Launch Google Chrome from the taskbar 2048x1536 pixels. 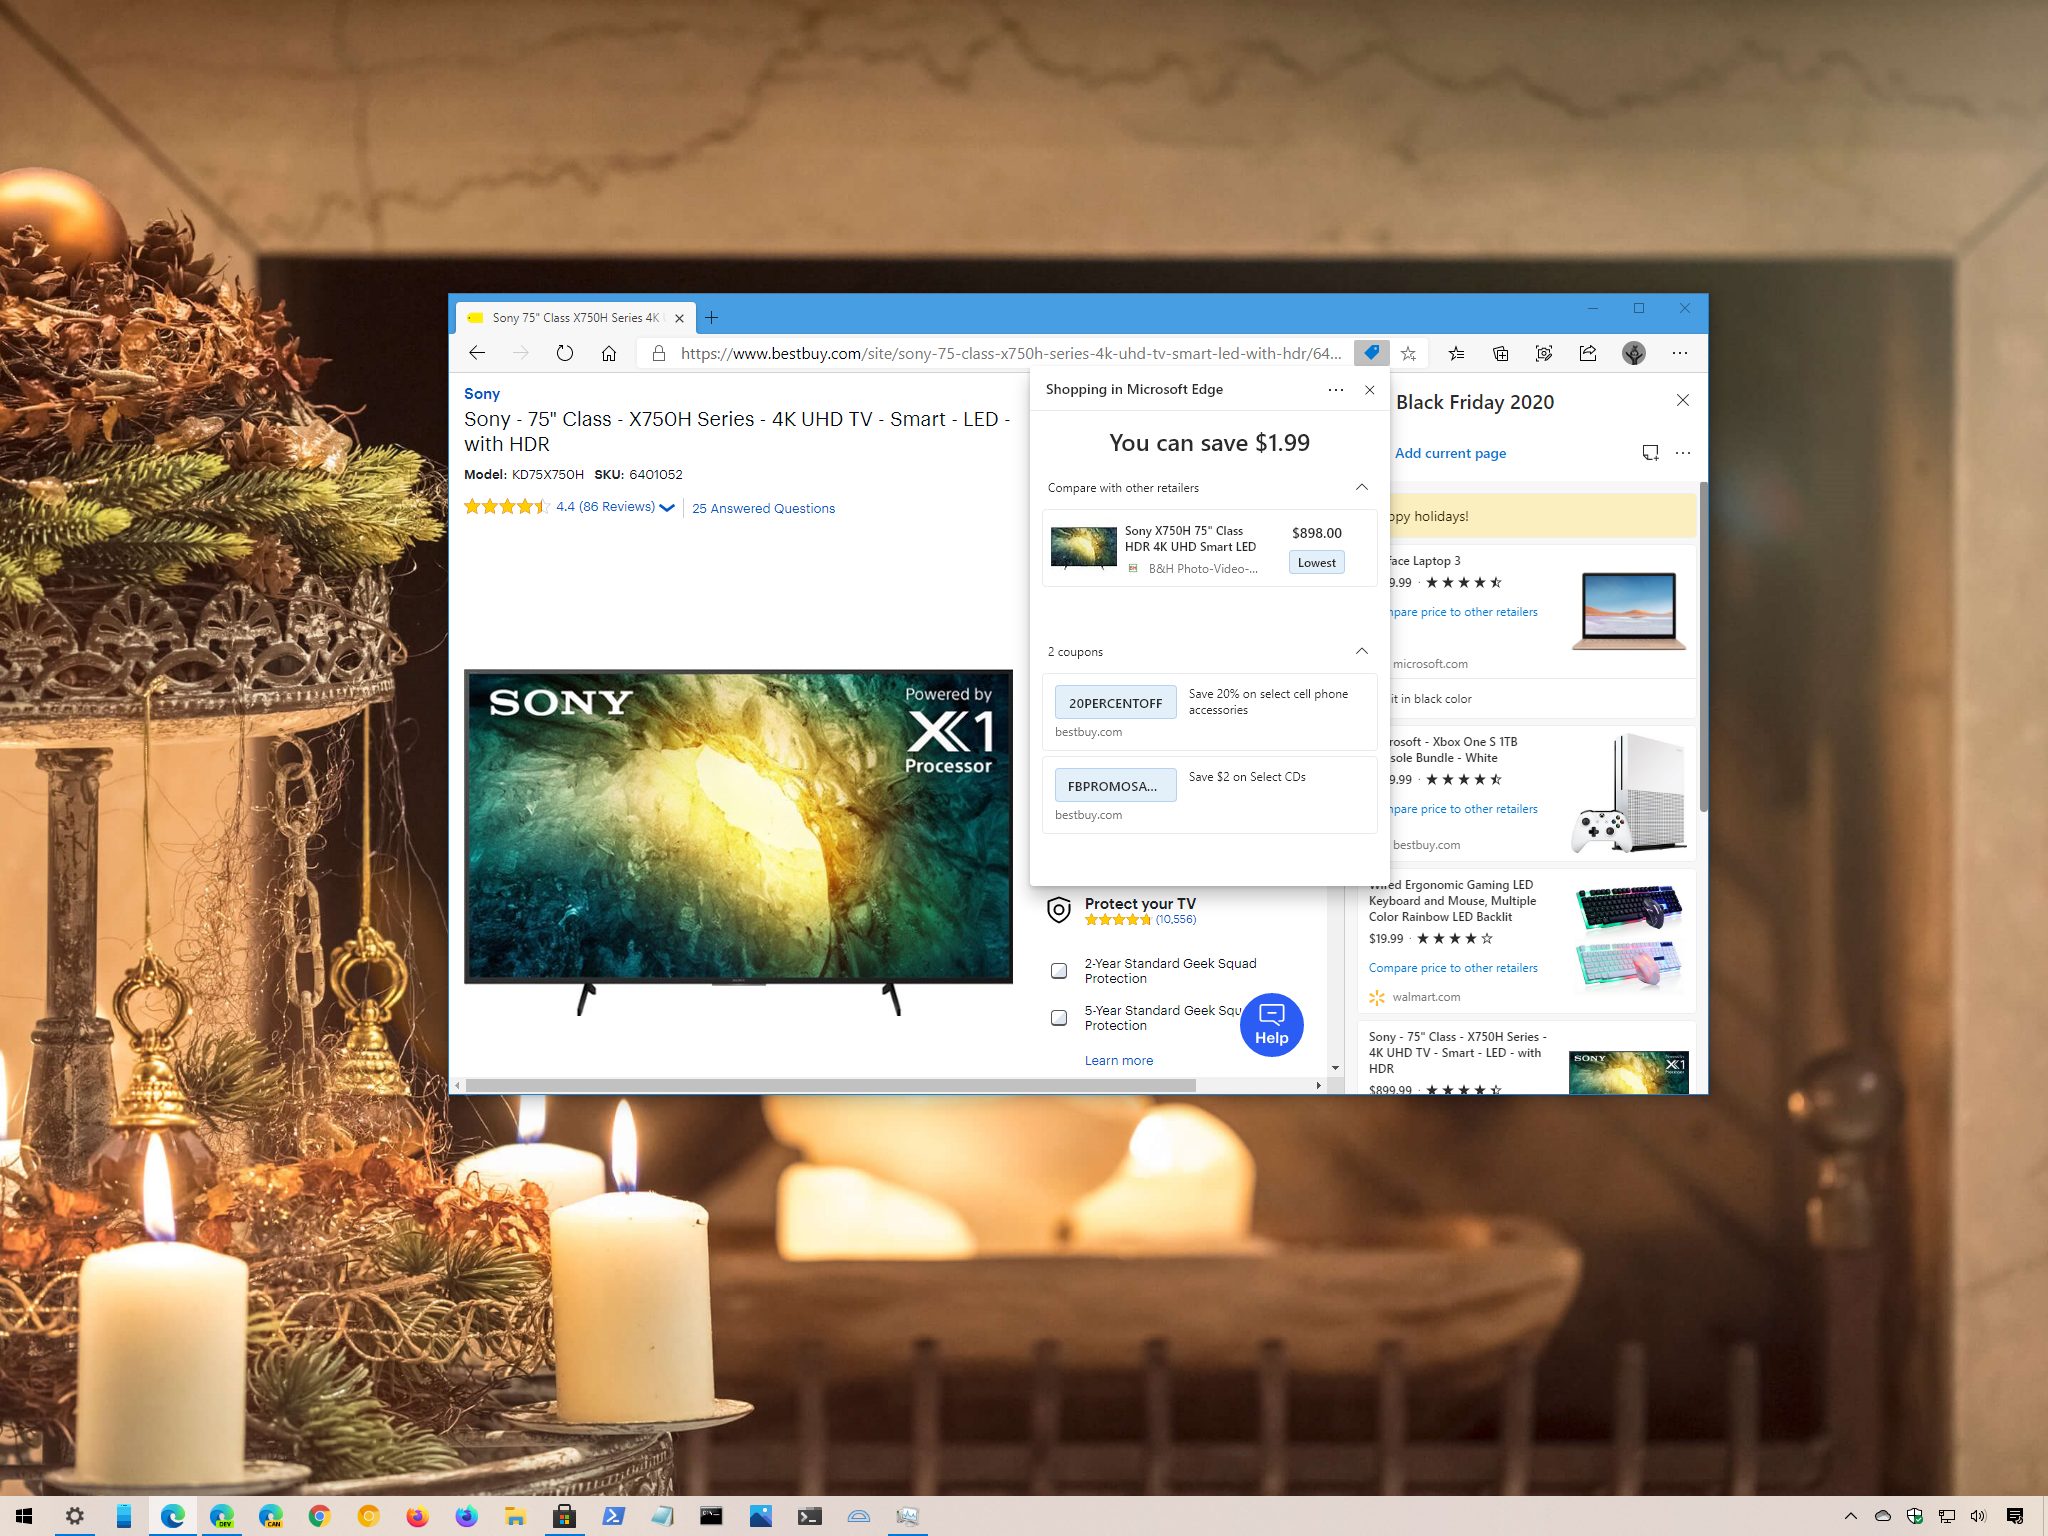click(x=319, y=1516)
